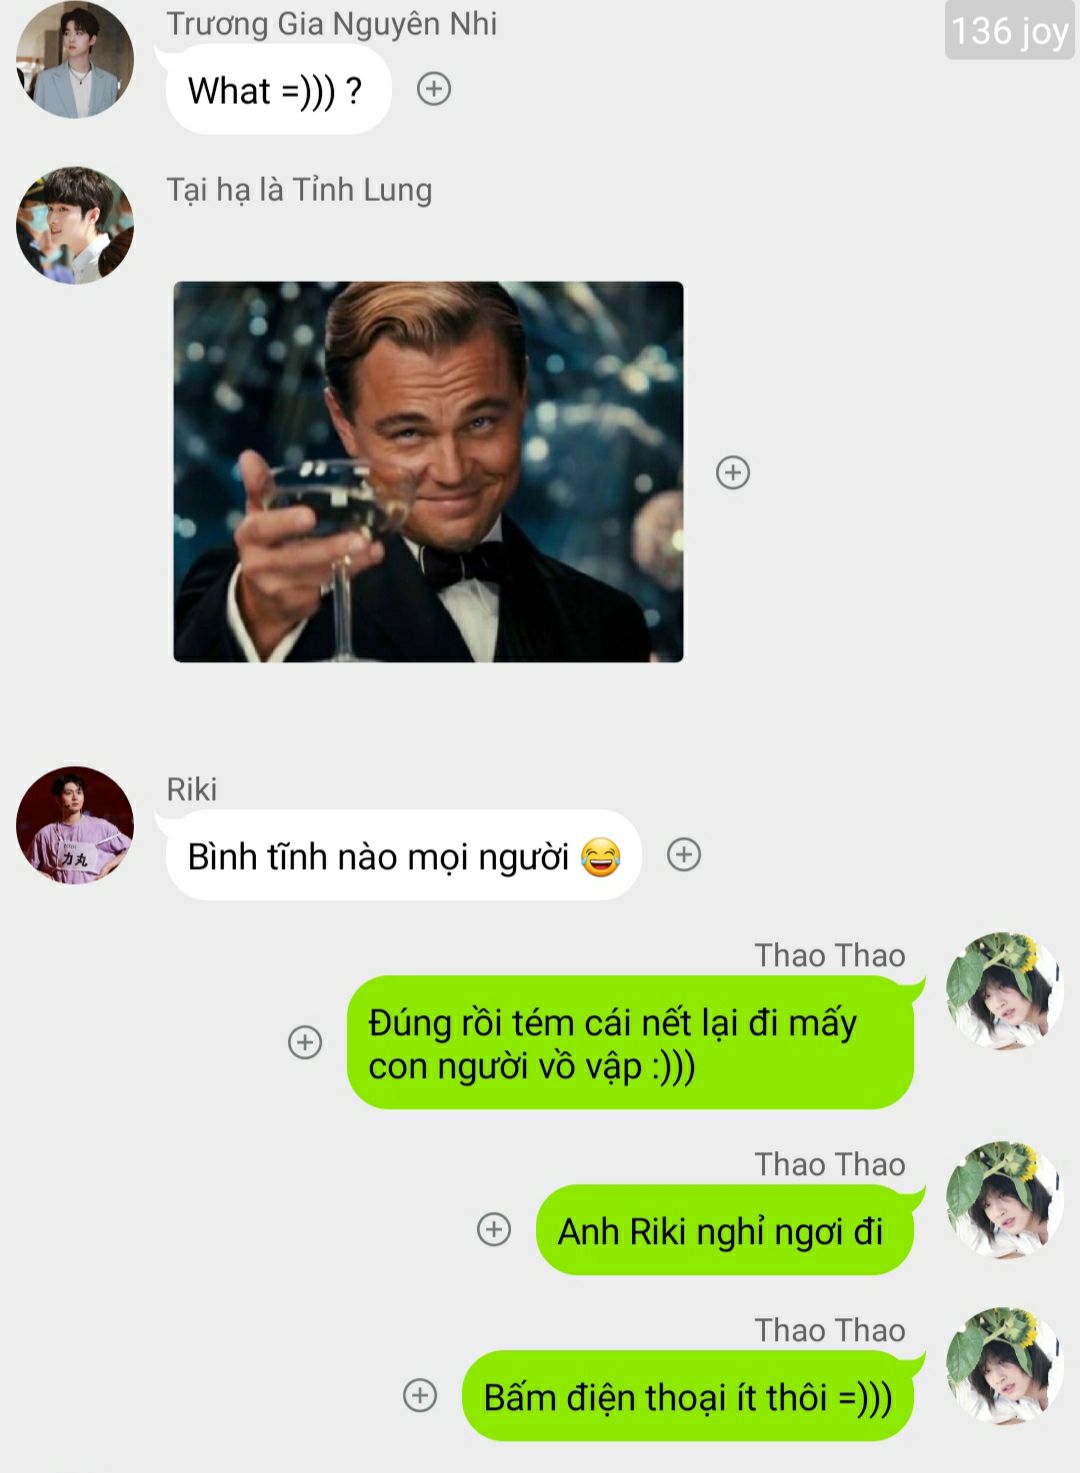Open Trương Gia Nguyên Nhi's avatar
Viewport: 1080px width, 1473px height.
[x=75, y=59]
